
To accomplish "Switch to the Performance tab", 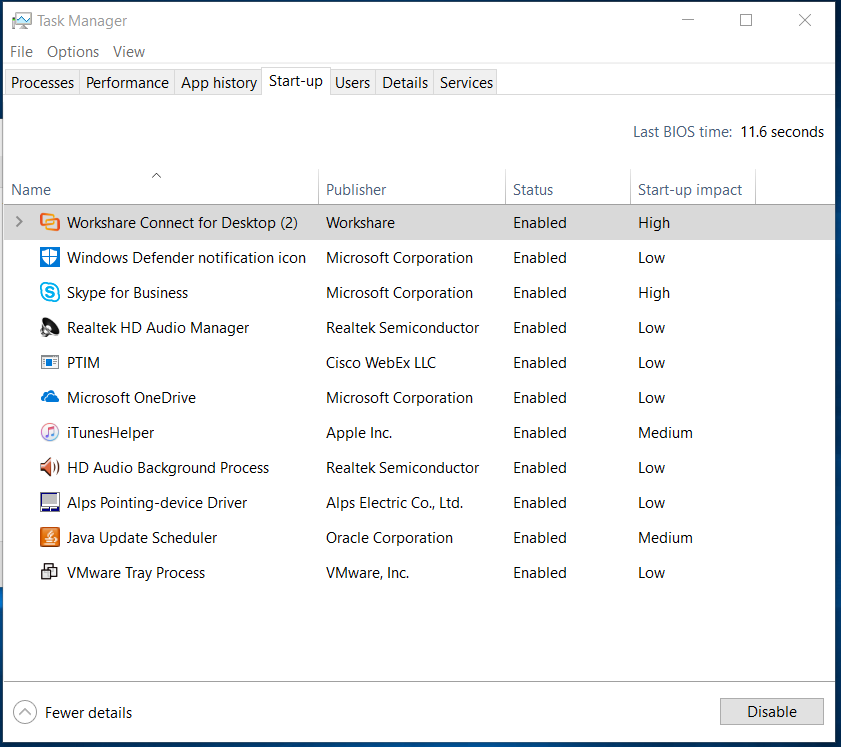I will pos(127,83).
